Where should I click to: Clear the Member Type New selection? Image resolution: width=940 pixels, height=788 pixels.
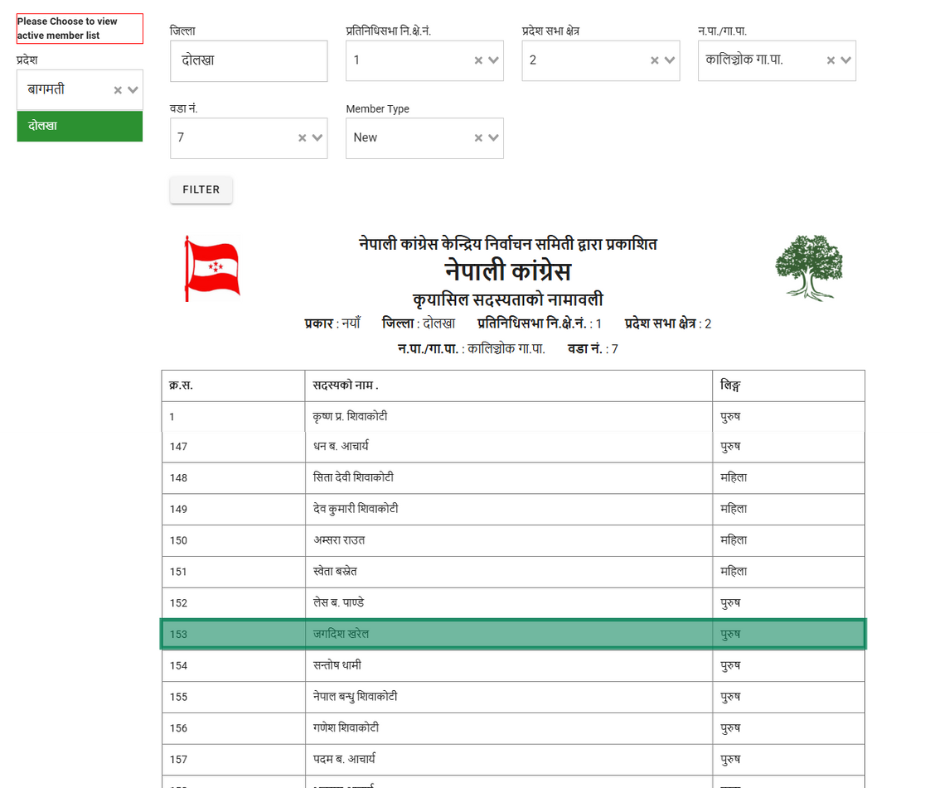pyautogui.click(x=478, y=138)
